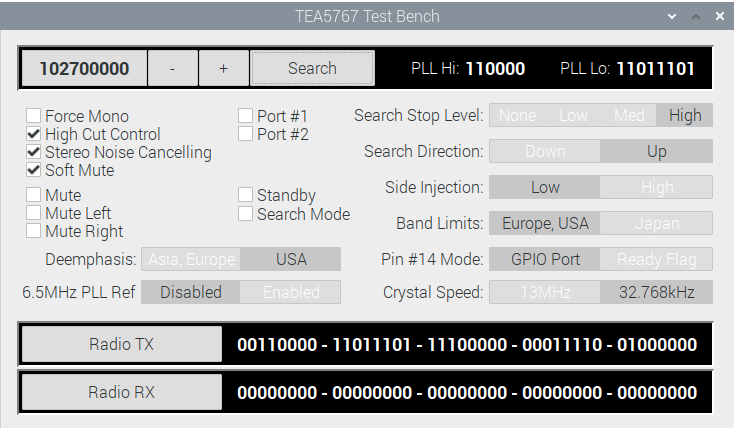This screenshot has width=734, height=430.
Task: Check the Port #2 box
Action: [x=245, y=134]
